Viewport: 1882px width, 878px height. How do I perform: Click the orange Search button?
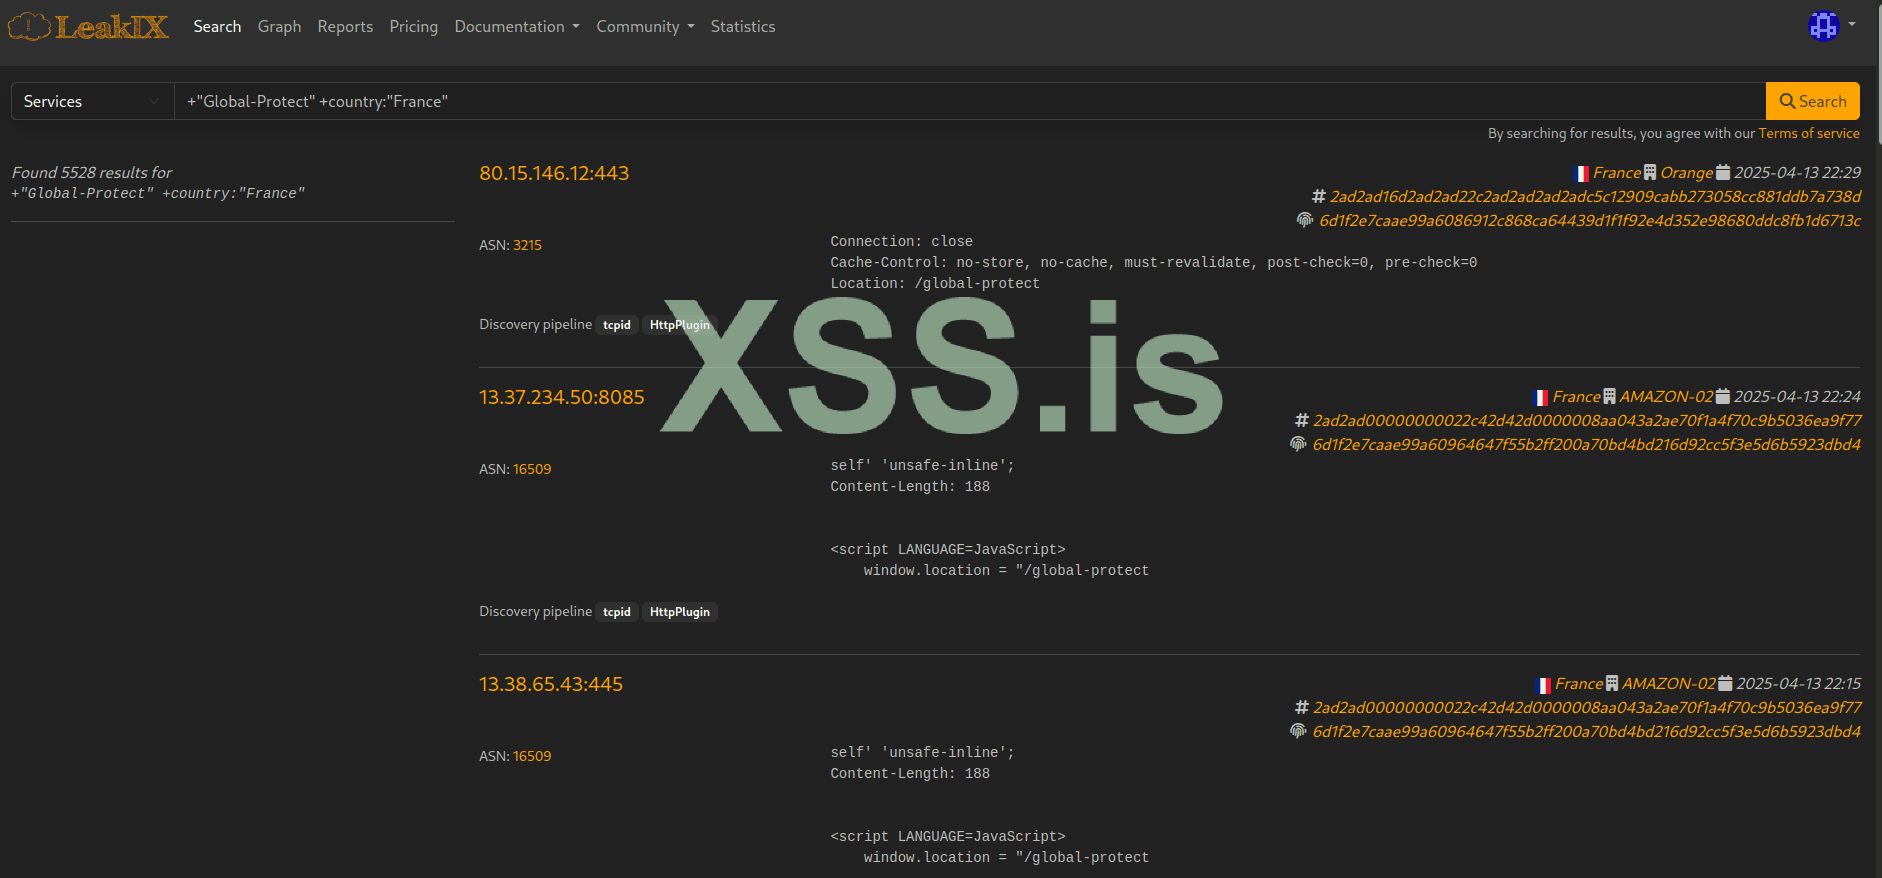pyautogui.click(x=1812, y=101)
